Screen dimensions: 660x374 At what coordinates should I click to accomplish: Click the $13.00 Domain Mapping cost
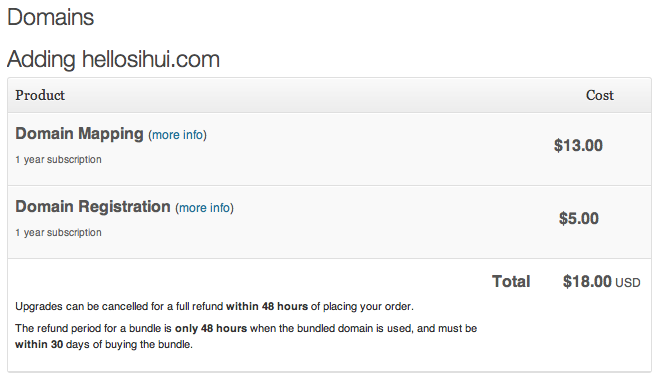(x=578, y=146)
